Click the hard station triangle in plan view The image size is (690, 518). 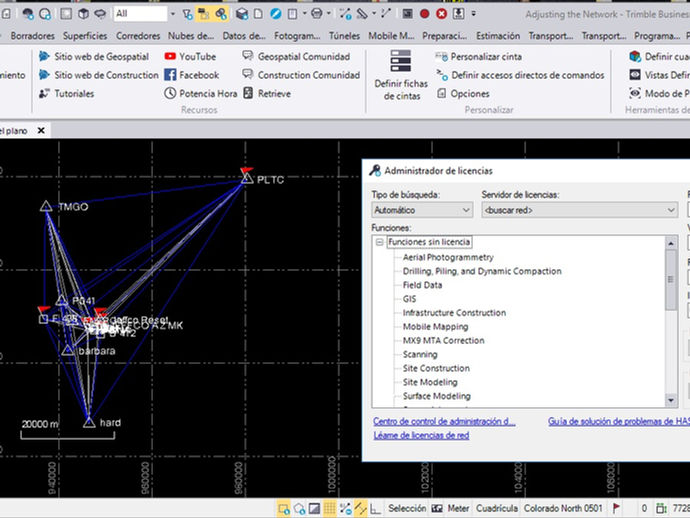(x=89, y=422)
